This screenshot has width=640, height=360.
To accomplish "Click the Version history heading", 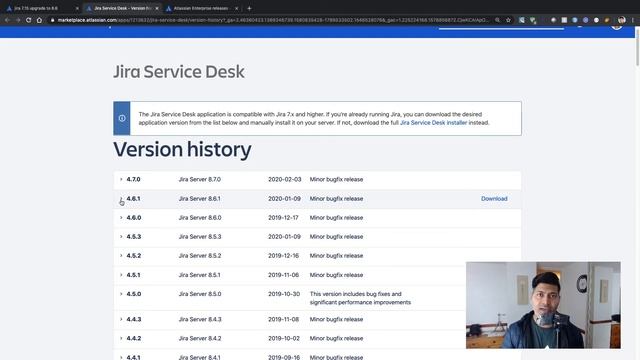I will coord(182,149).
